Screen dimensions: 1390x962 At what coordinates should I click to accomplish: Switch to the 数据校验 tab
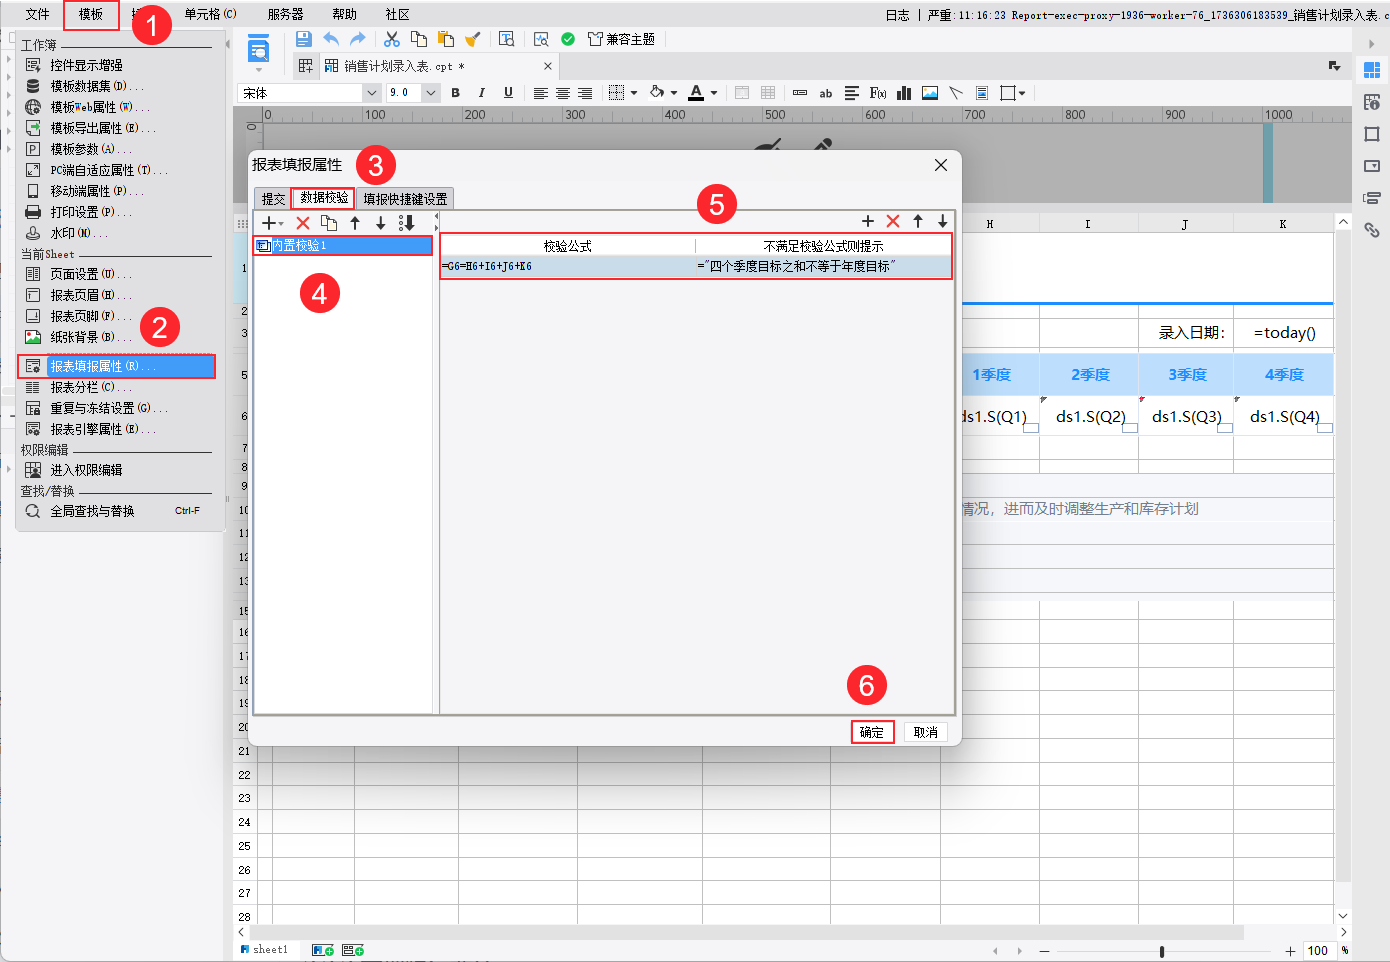(324, 198)
